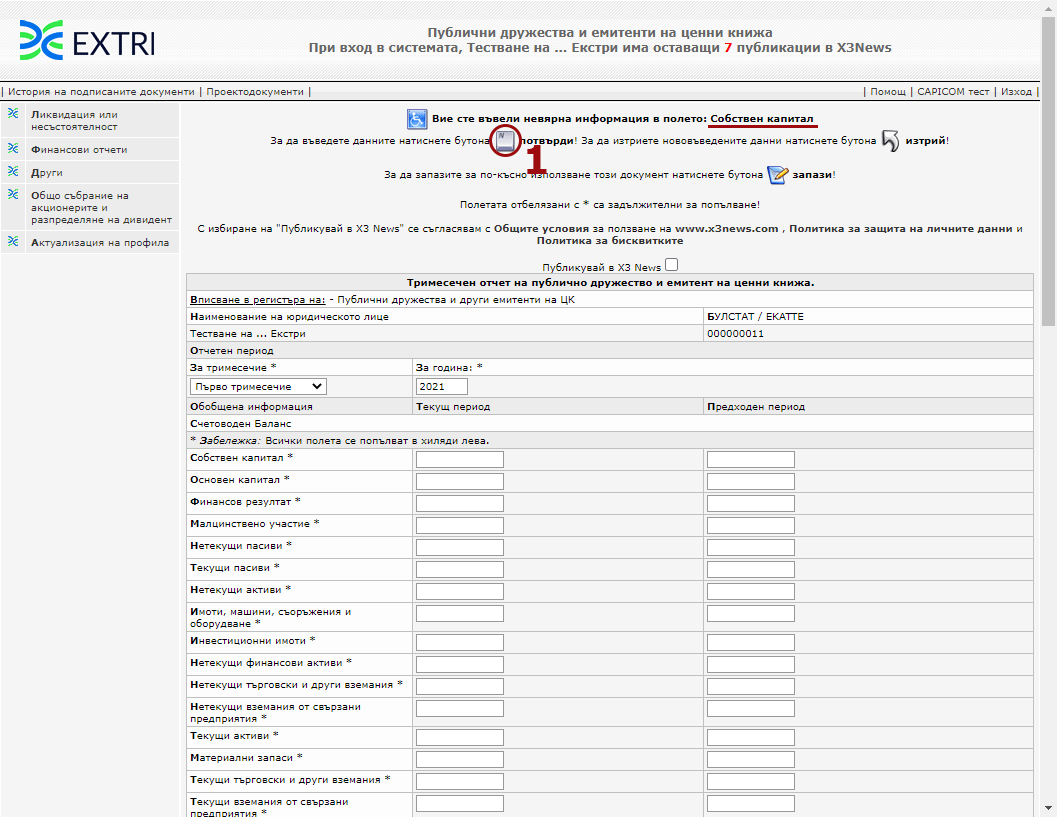Click Основен капитал current period field
Image resolution: width=1057 pixels, height=817 pixels.
click(x=460, y=481)
